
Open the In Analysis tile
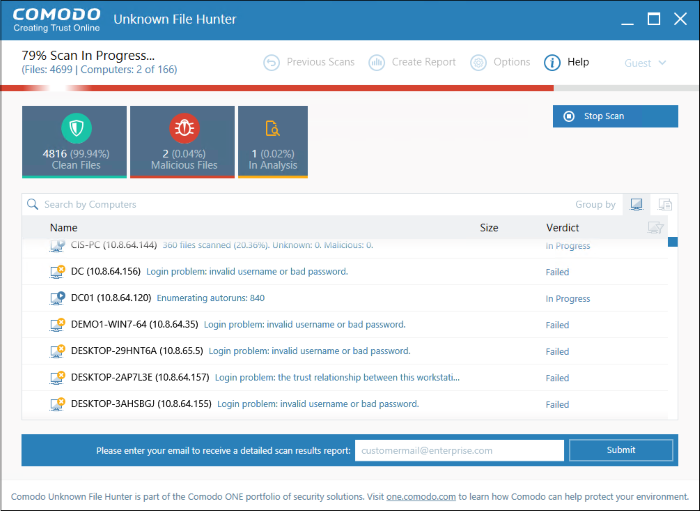tap(273, 142)
